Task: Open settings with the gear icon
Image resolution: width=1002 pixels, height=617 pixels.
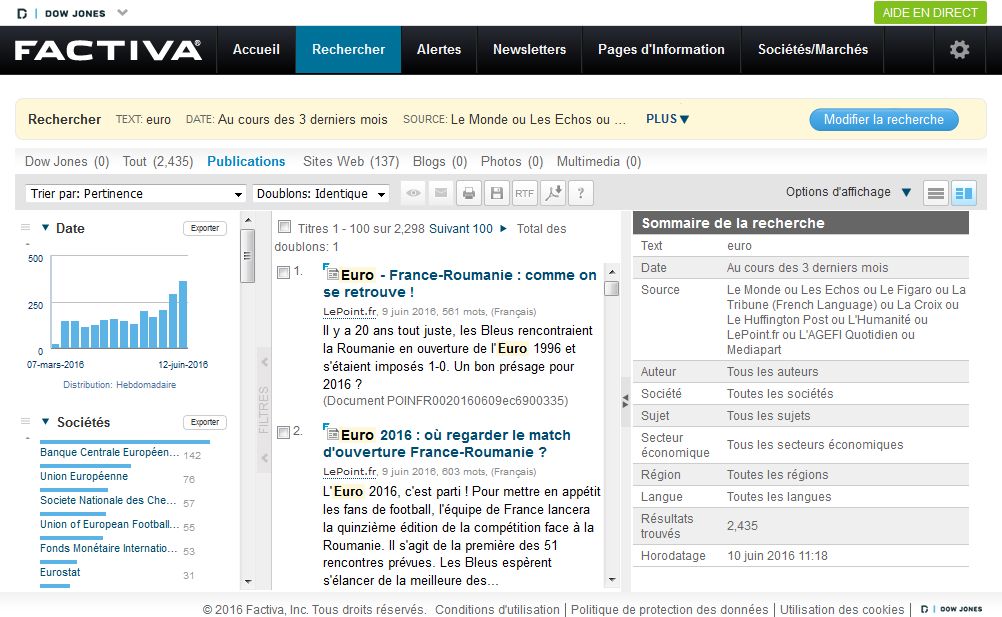Action: tap(959, 49)
